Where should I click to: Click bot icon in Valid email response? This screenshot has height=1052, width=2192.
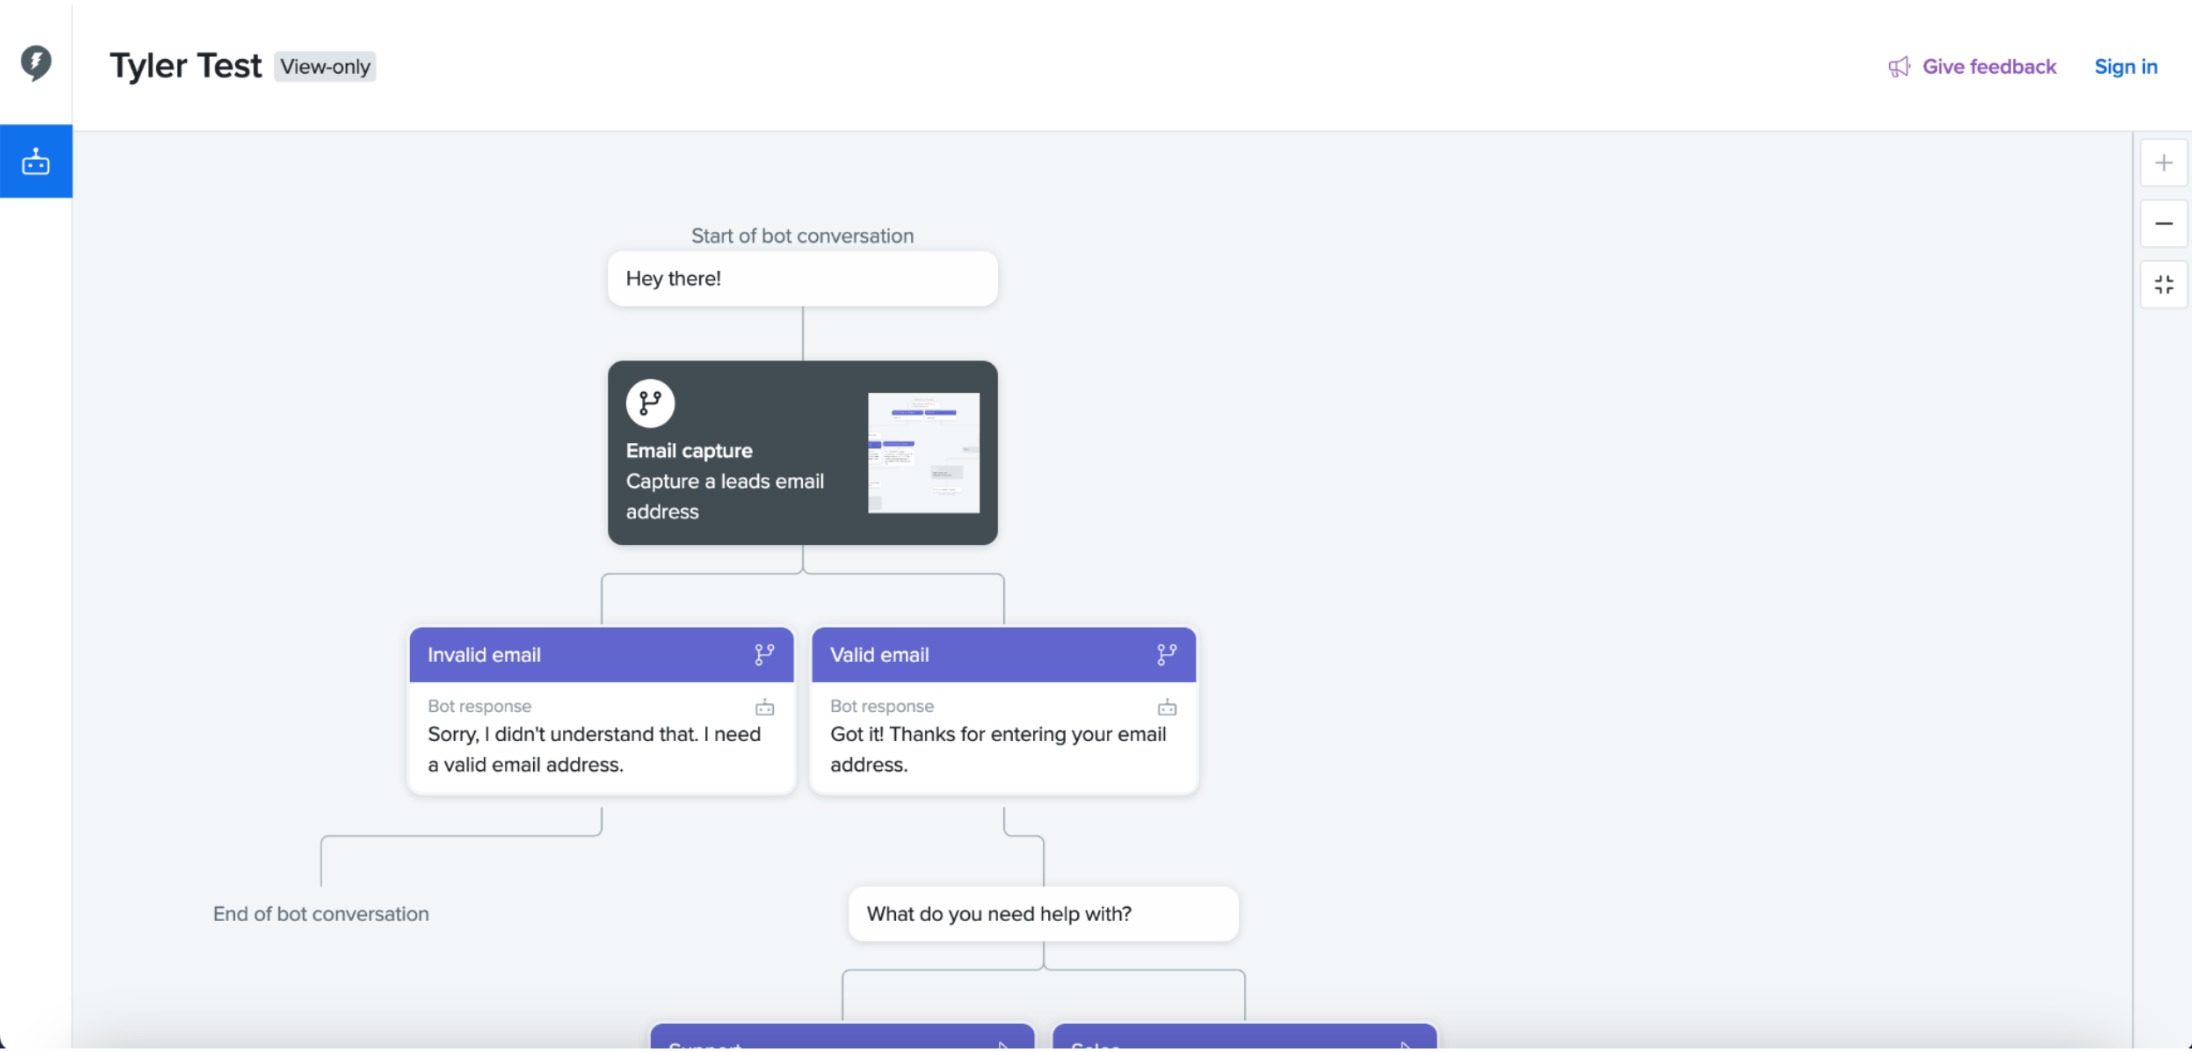(x=1167, y=707)
